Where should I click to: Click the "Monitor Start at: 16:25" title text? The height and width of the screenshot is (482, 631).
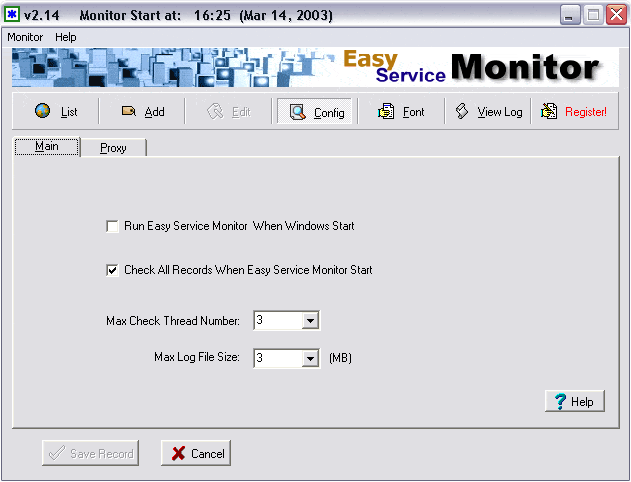tap(155, 15)
